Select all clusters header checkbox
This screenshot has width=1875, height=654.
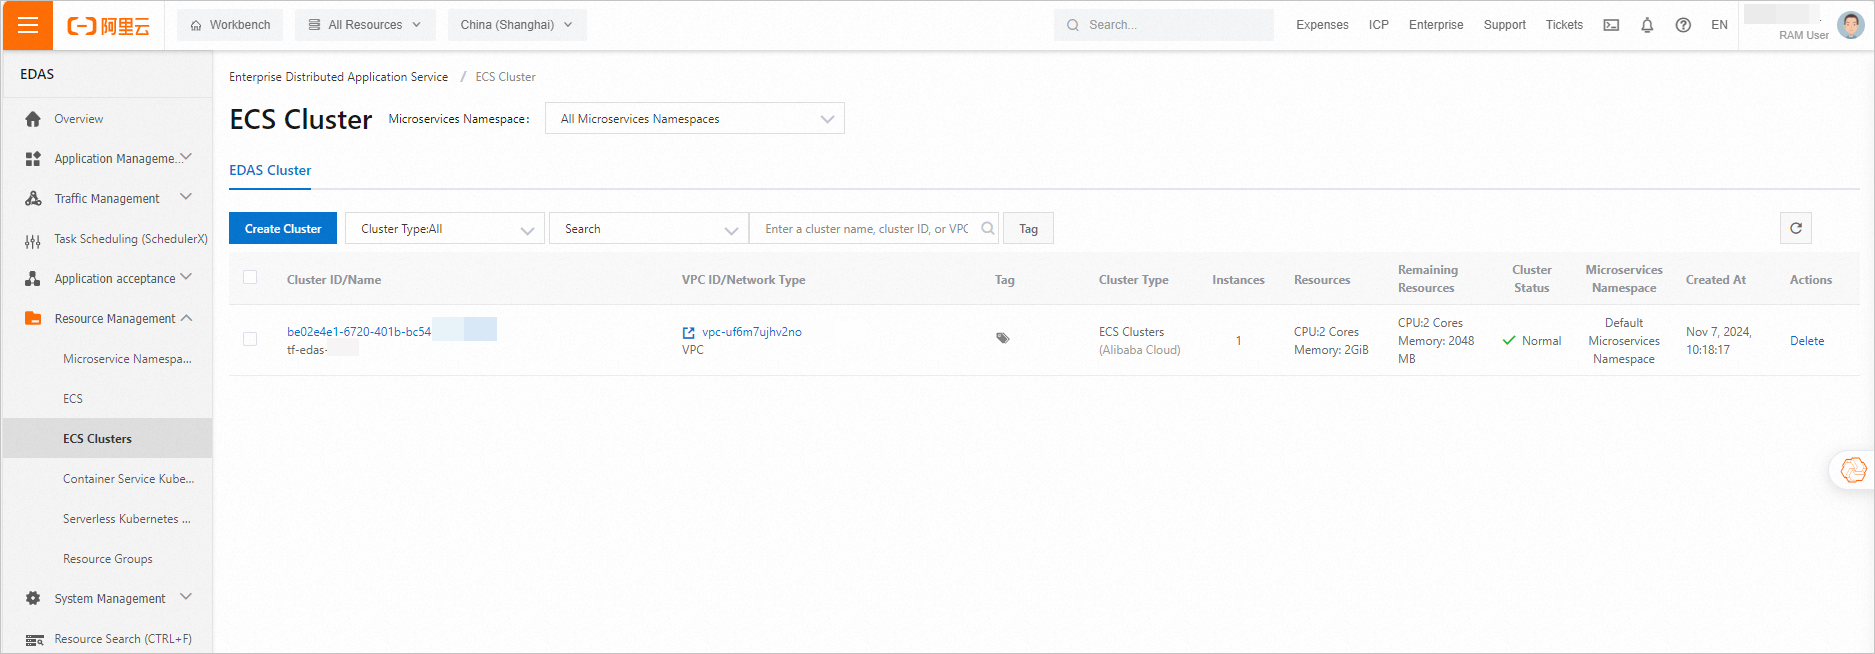coord(250,277)
